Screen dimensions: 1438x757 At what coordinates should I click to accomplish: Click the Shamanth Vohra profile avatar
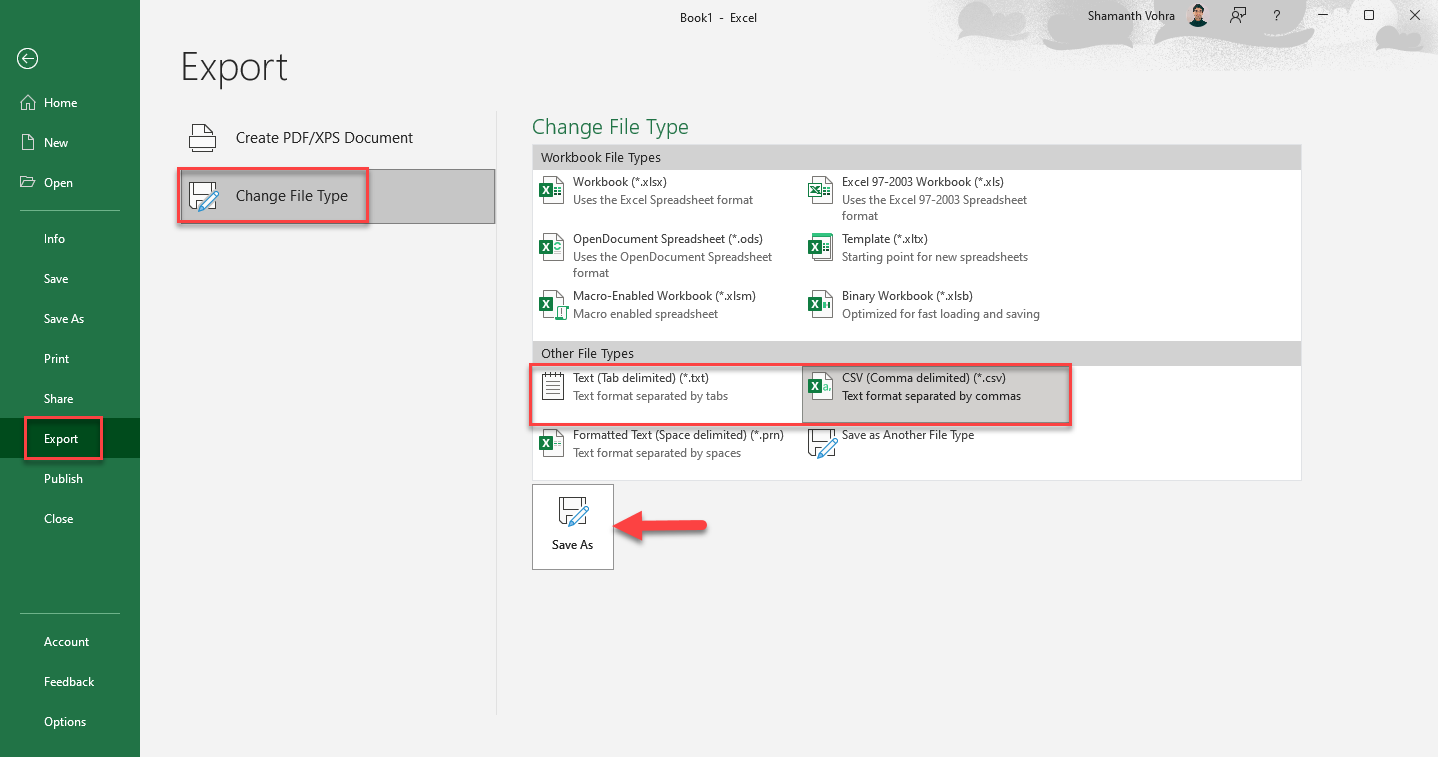click(x=1199, y=15)
